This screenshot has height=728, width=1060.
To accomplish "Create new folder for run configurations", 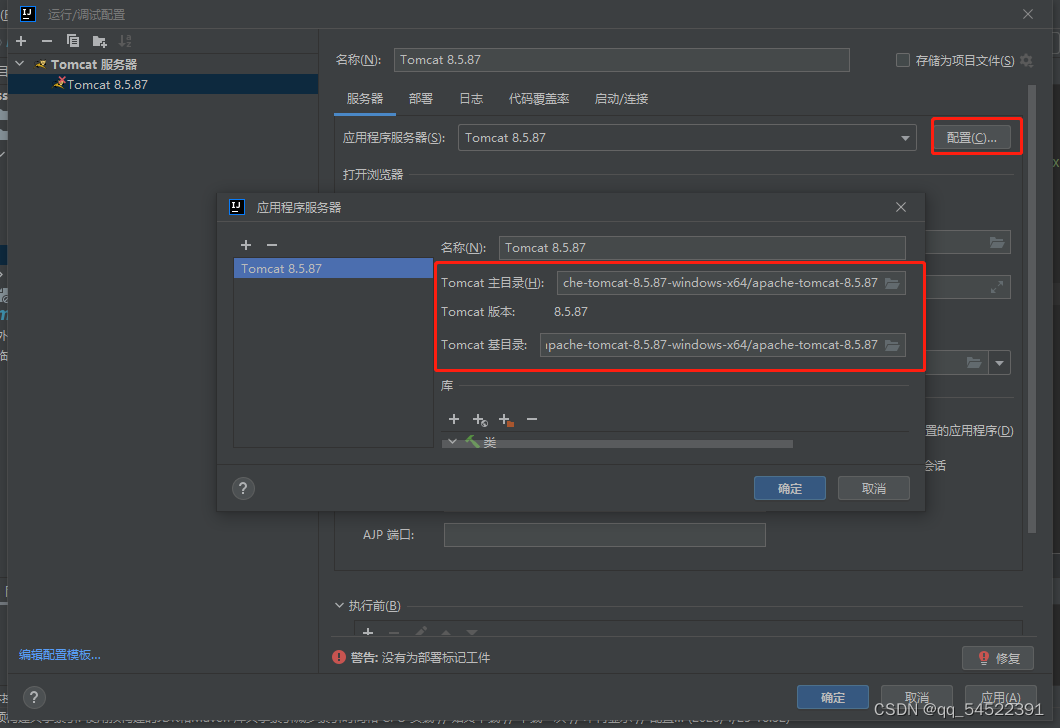I will tap(99, 41).
